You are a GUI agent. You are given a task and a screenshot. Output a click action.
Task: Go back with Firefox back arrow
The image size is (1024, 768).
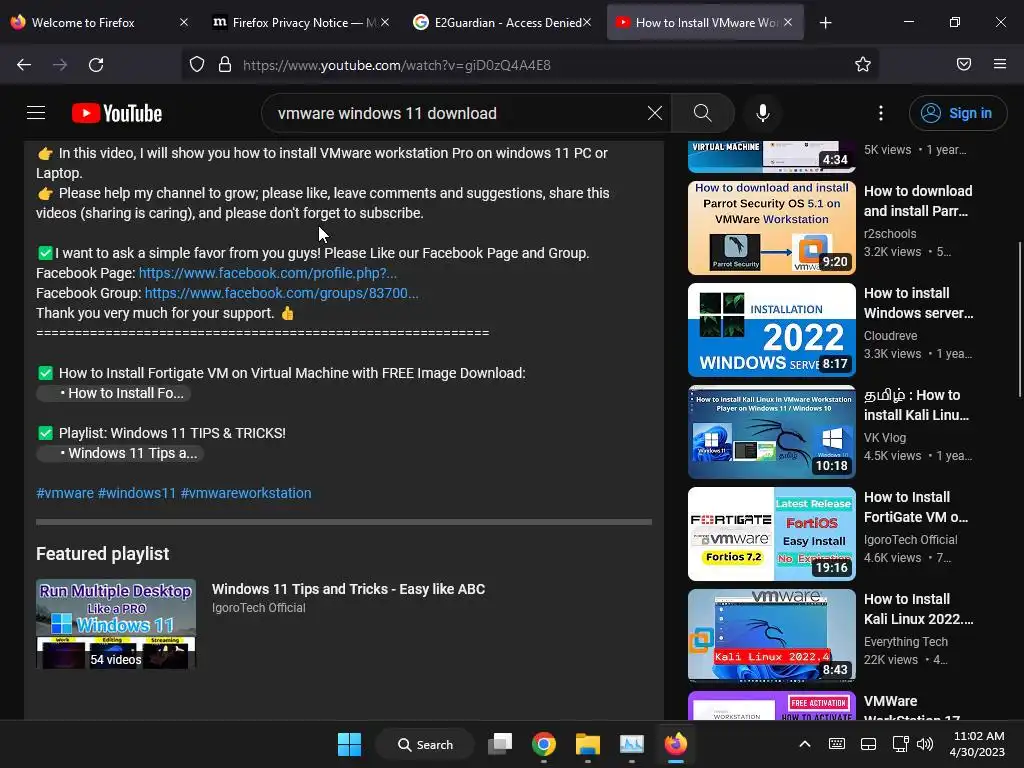tap(24, 65)
